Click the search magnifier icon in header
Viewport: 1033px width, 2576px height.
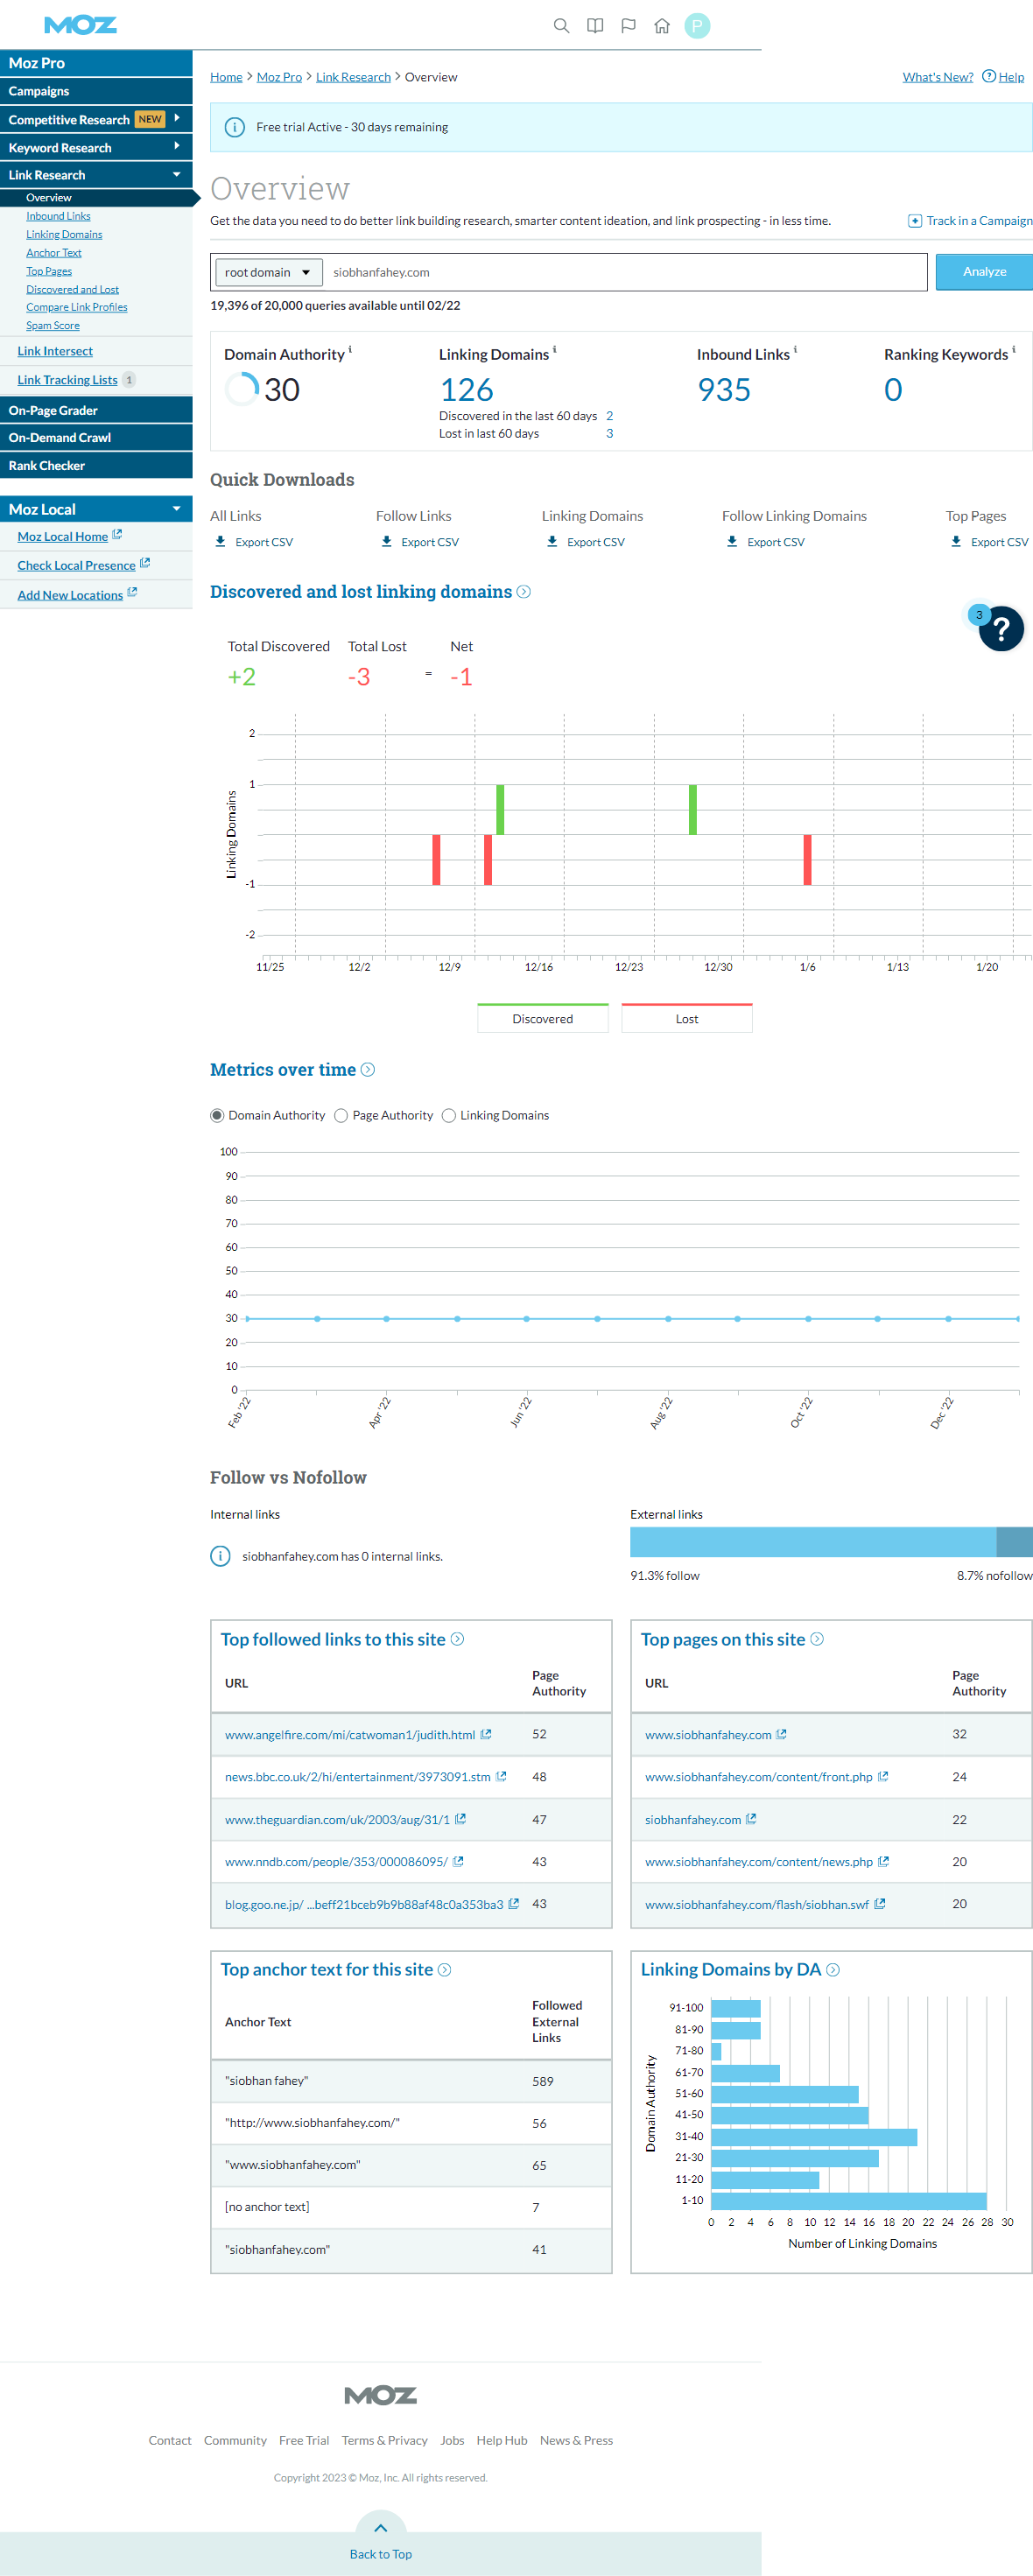pyautogui.click(x=561, y=26)
